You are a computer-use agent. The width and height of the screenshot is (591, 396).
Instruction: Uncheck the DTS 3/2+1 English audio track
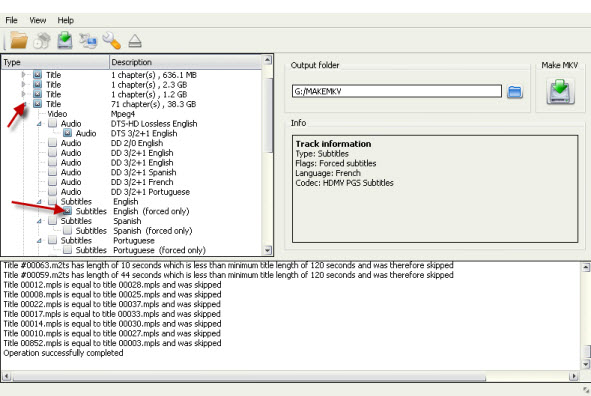click(67, 133)
